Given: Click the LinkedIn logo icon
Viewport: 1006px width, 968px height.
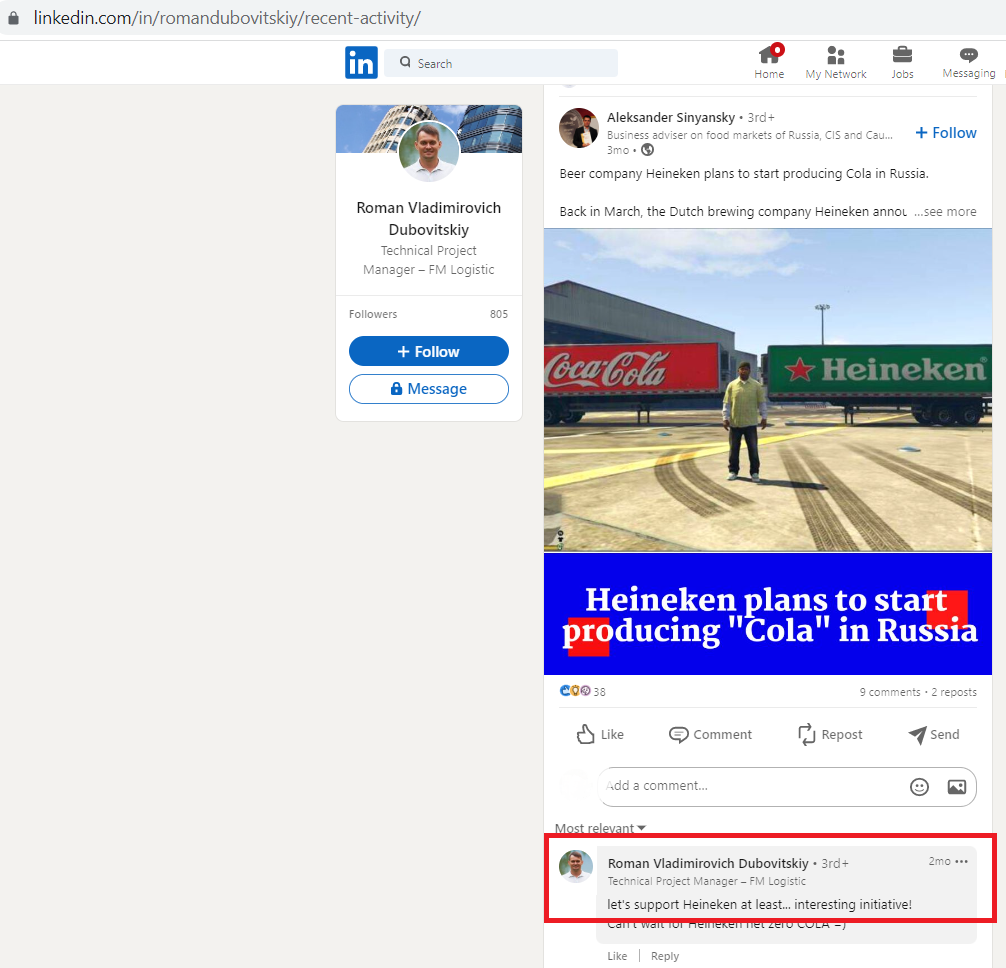Looking at the screenshot, I should tap(361, 62).
